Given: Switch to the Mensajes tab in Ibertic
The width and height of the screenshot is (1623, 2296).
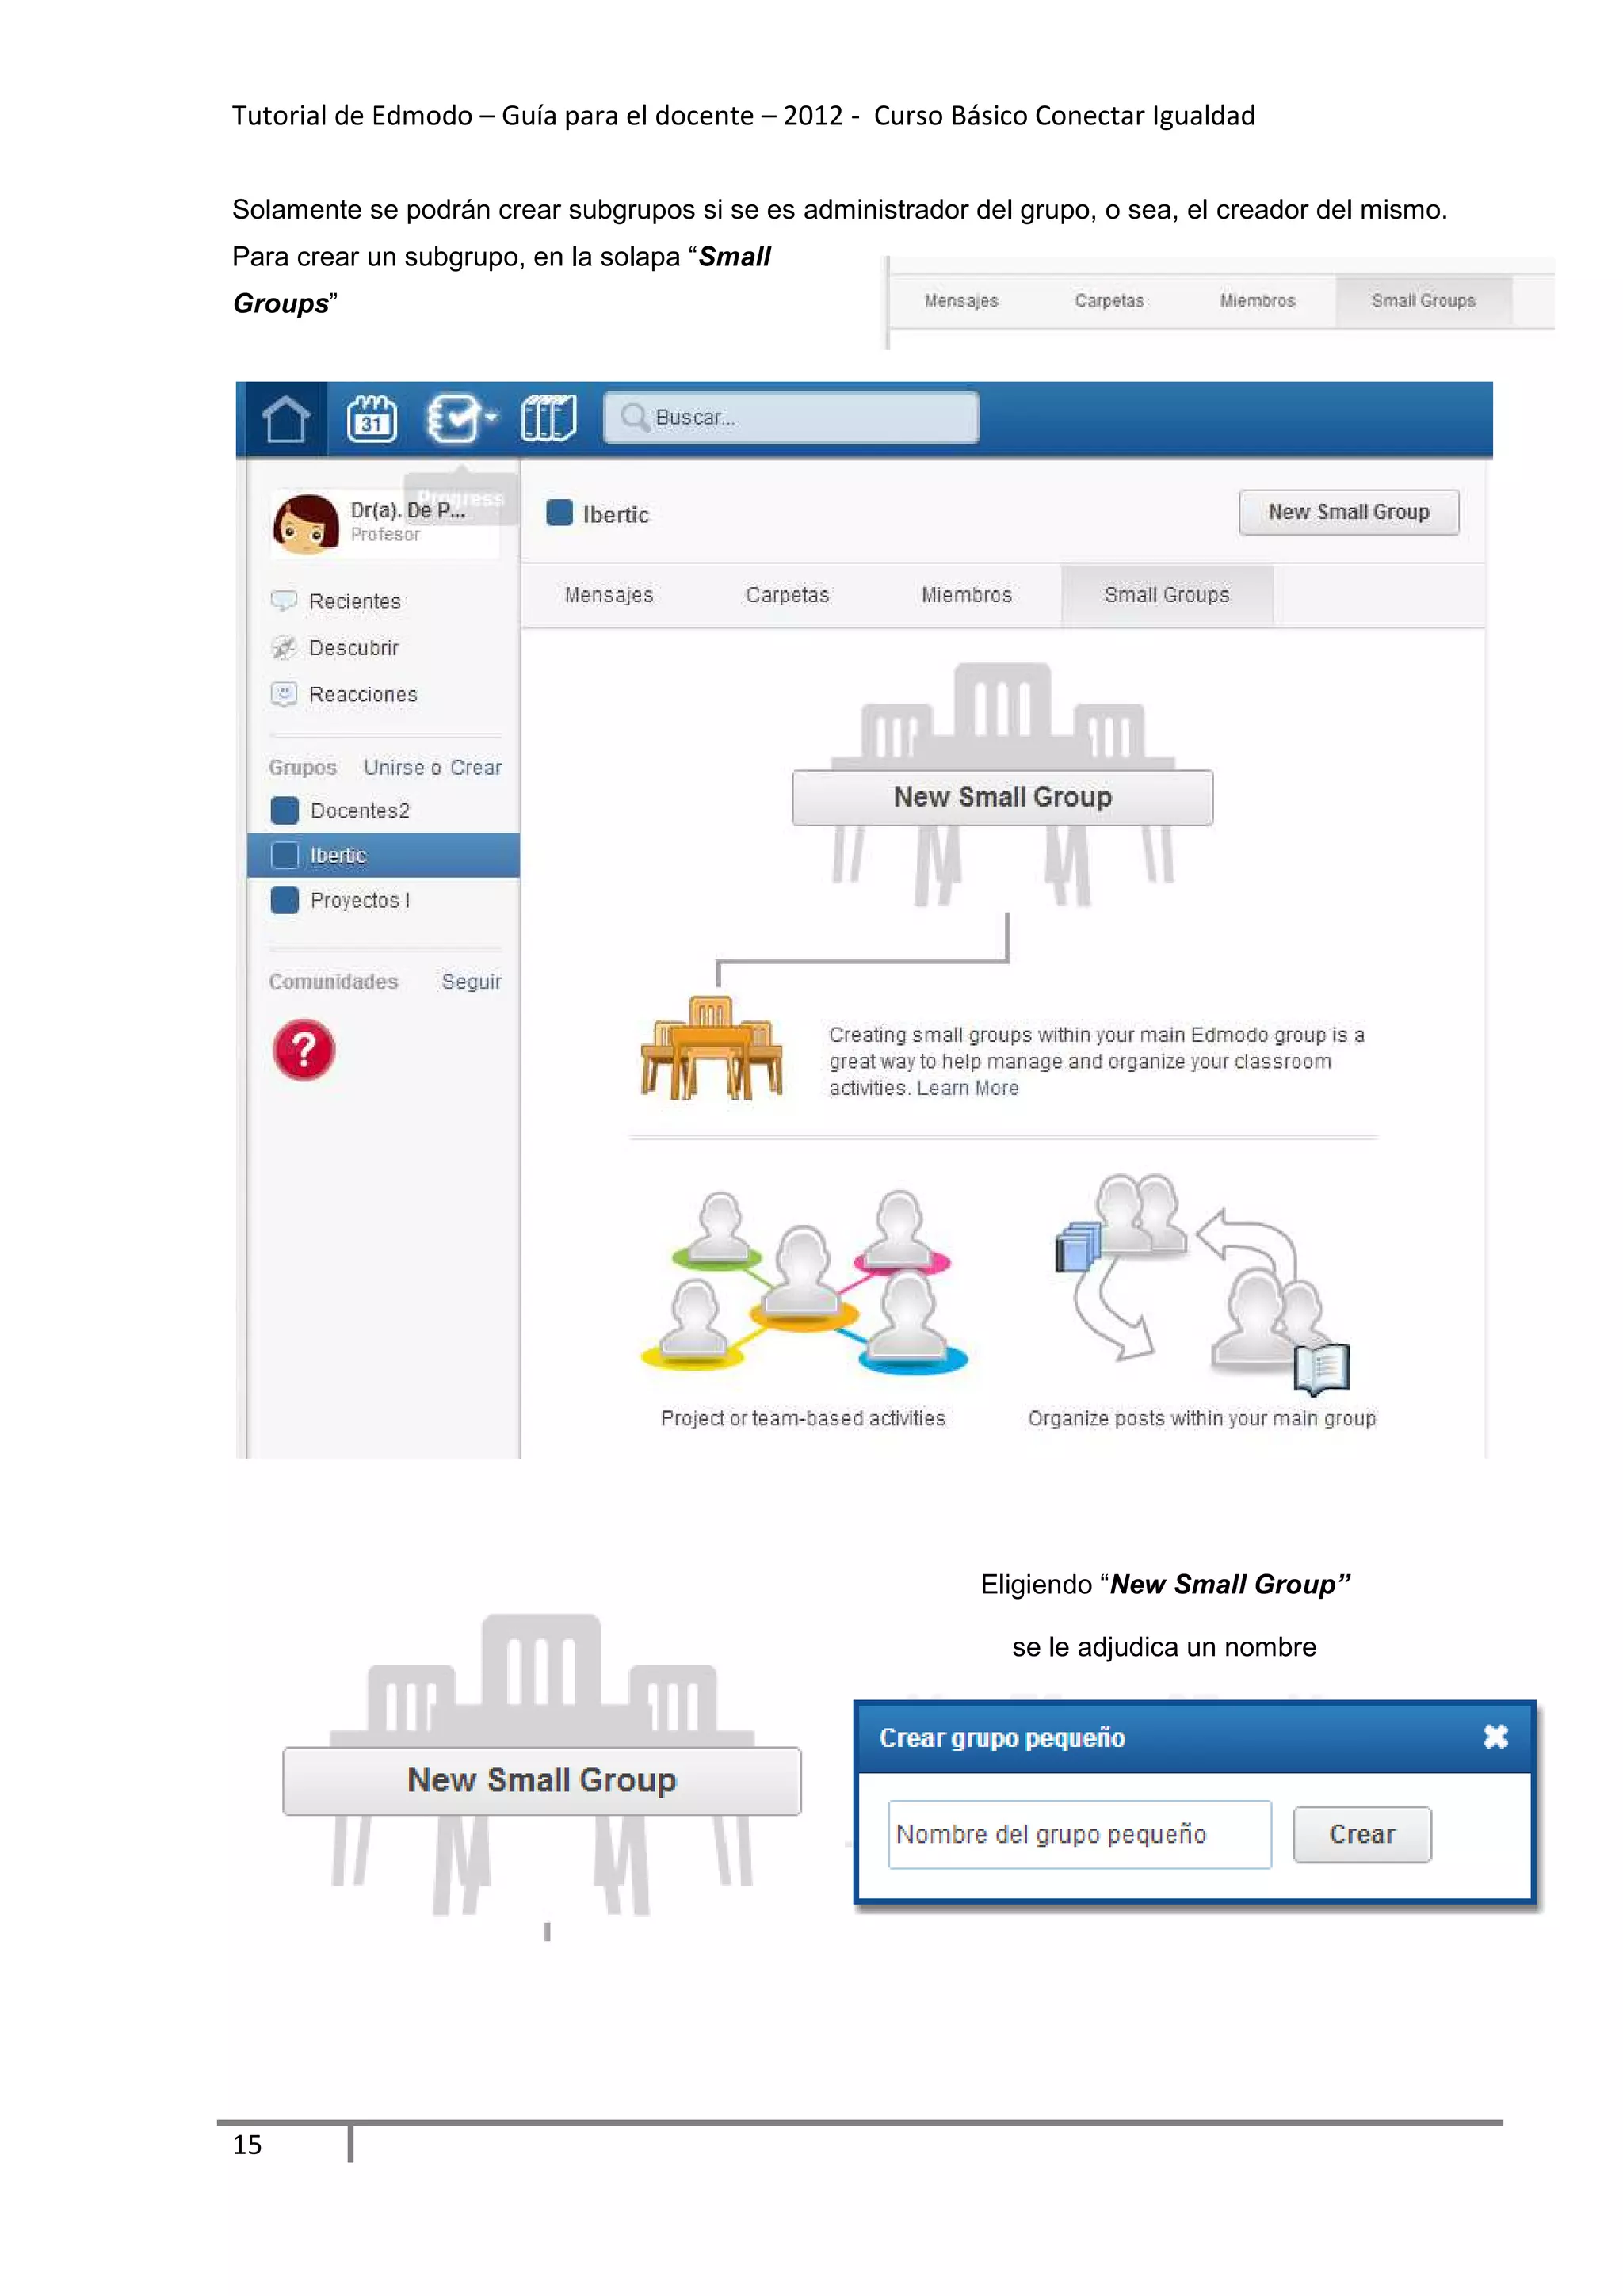Looking at the screenshot, I should pyautogui.click(x=608, y=595).
